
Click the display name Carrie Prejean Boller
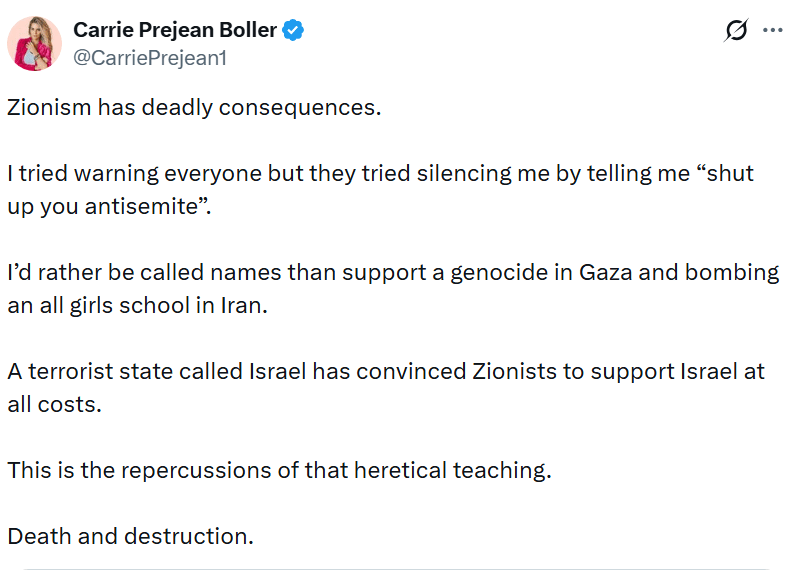(175, 30)
